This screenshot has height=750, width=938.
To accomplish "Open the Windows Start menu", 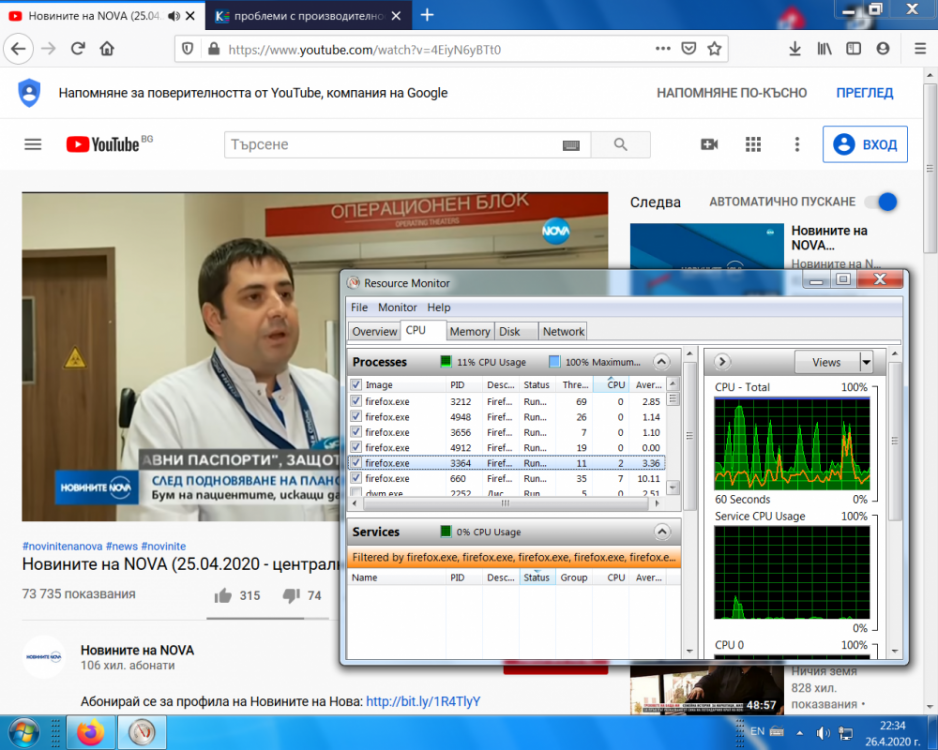I will (25, 733).
